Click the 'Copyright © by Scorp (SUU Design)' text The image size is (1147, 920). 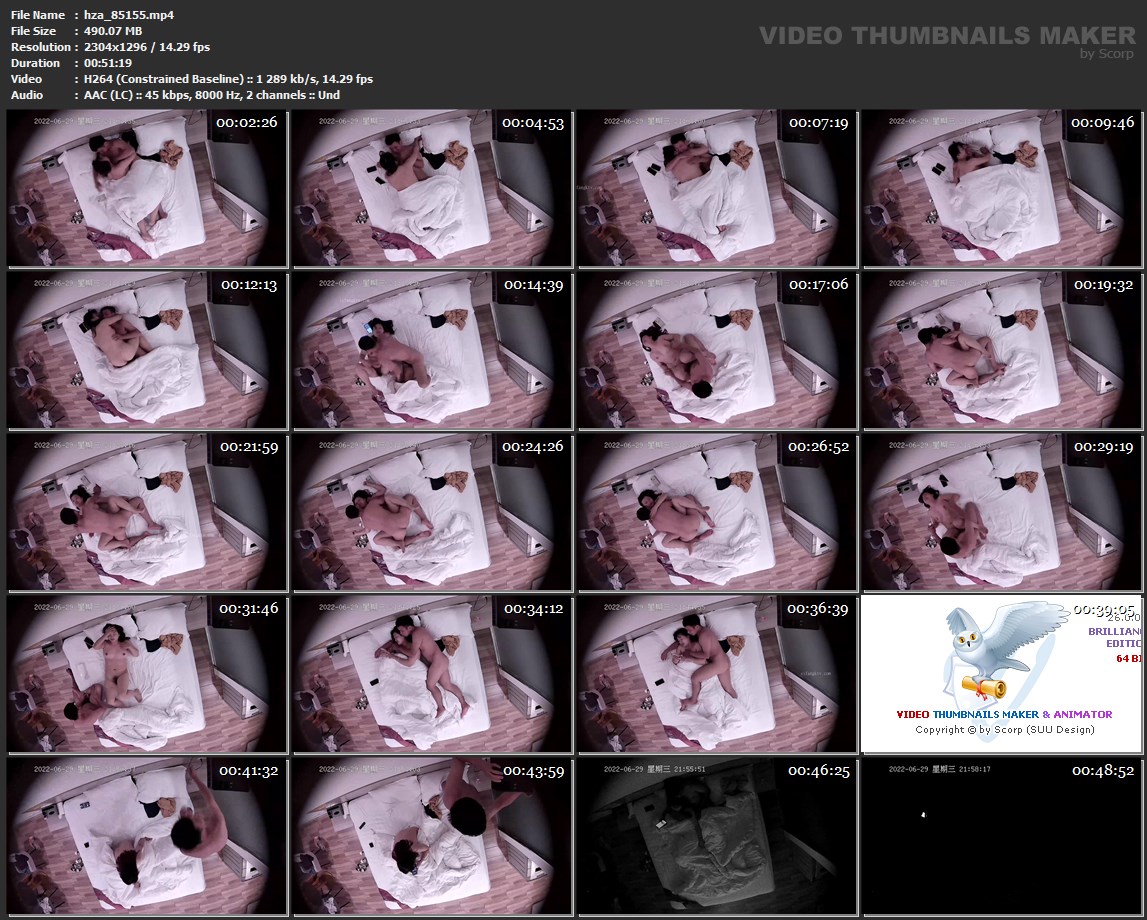coord(1004,729)
